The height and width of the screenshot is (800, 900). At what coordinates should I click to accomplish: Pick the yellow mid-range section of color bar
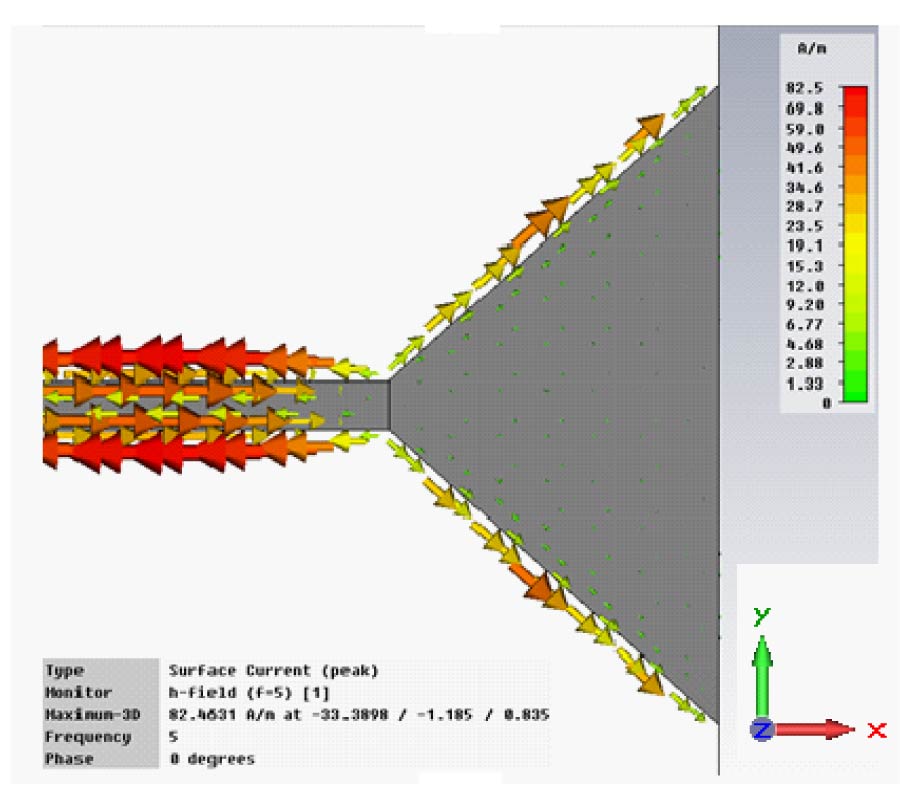pyautogui.click(x=853, y=245)
